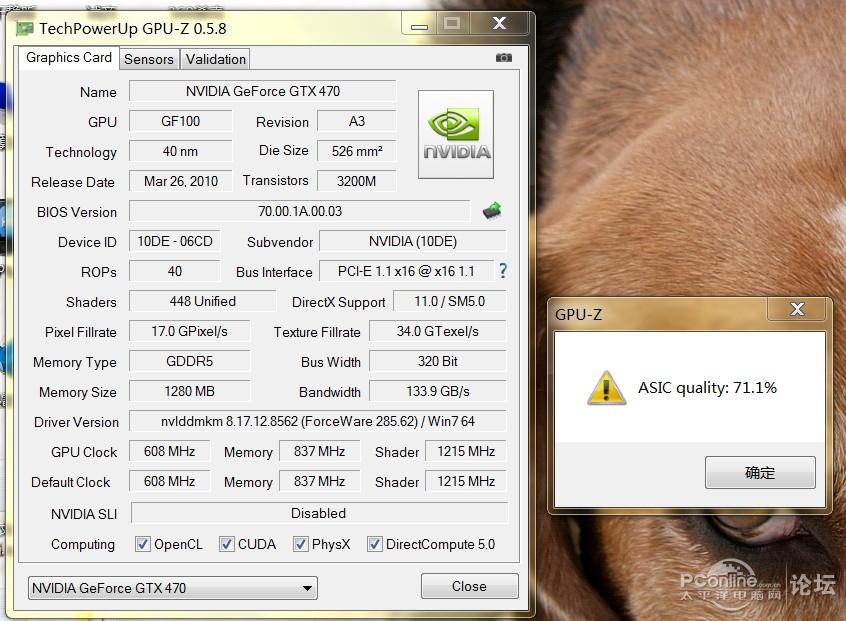Image resolution: width=846 pixels, height=621 pixels.
Task: Click the Transistors value 3200M
Action: point(357,181)
